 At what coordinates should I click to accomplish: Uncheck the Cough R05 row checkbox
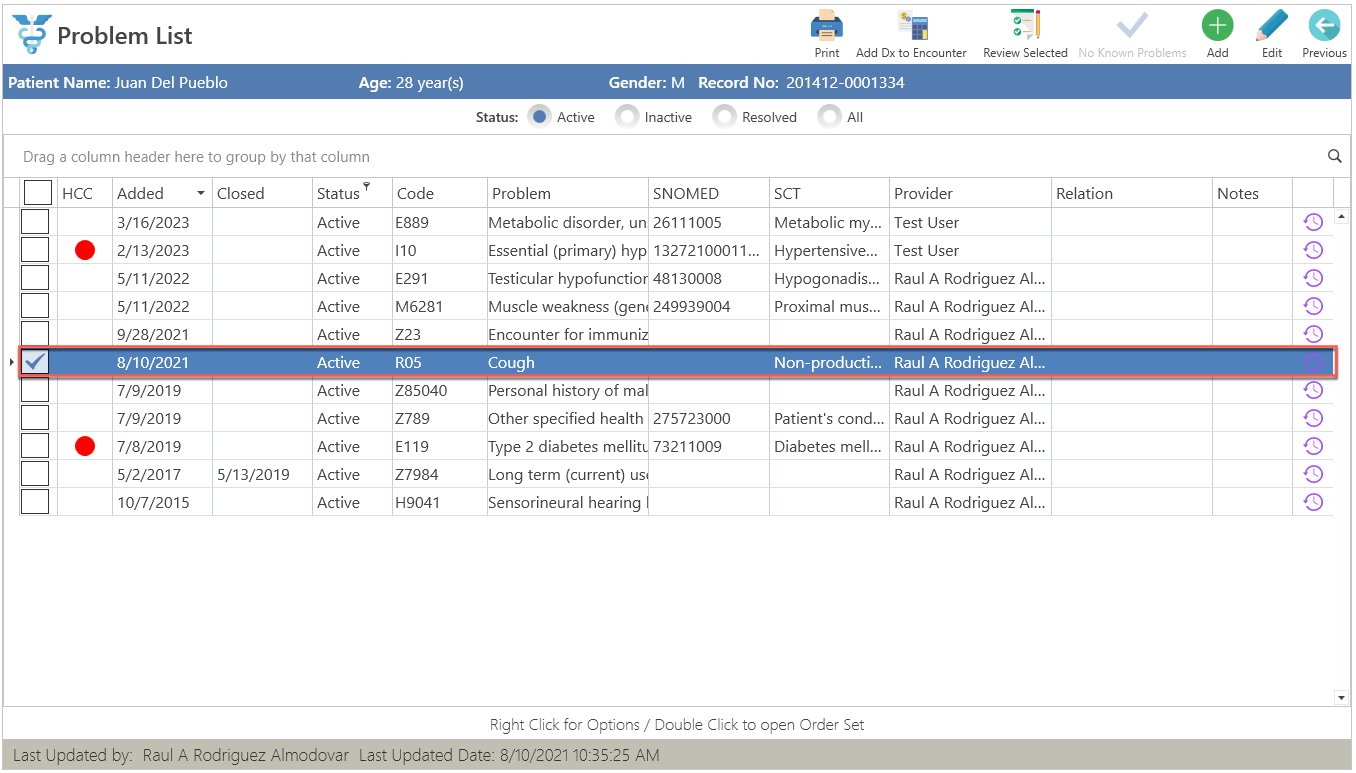[35, 362]
